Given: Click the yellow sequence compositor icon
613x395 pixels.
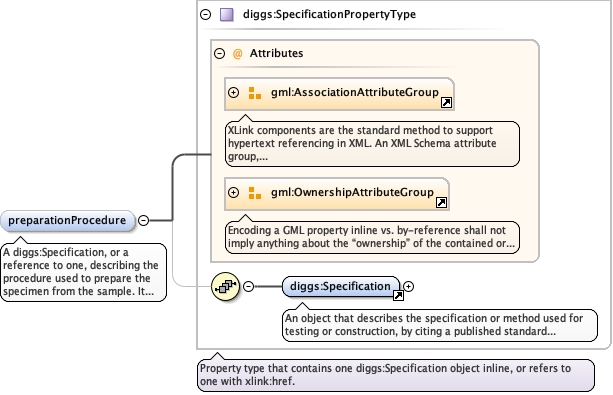Looking at the screenshot, I should pos(225,287).
